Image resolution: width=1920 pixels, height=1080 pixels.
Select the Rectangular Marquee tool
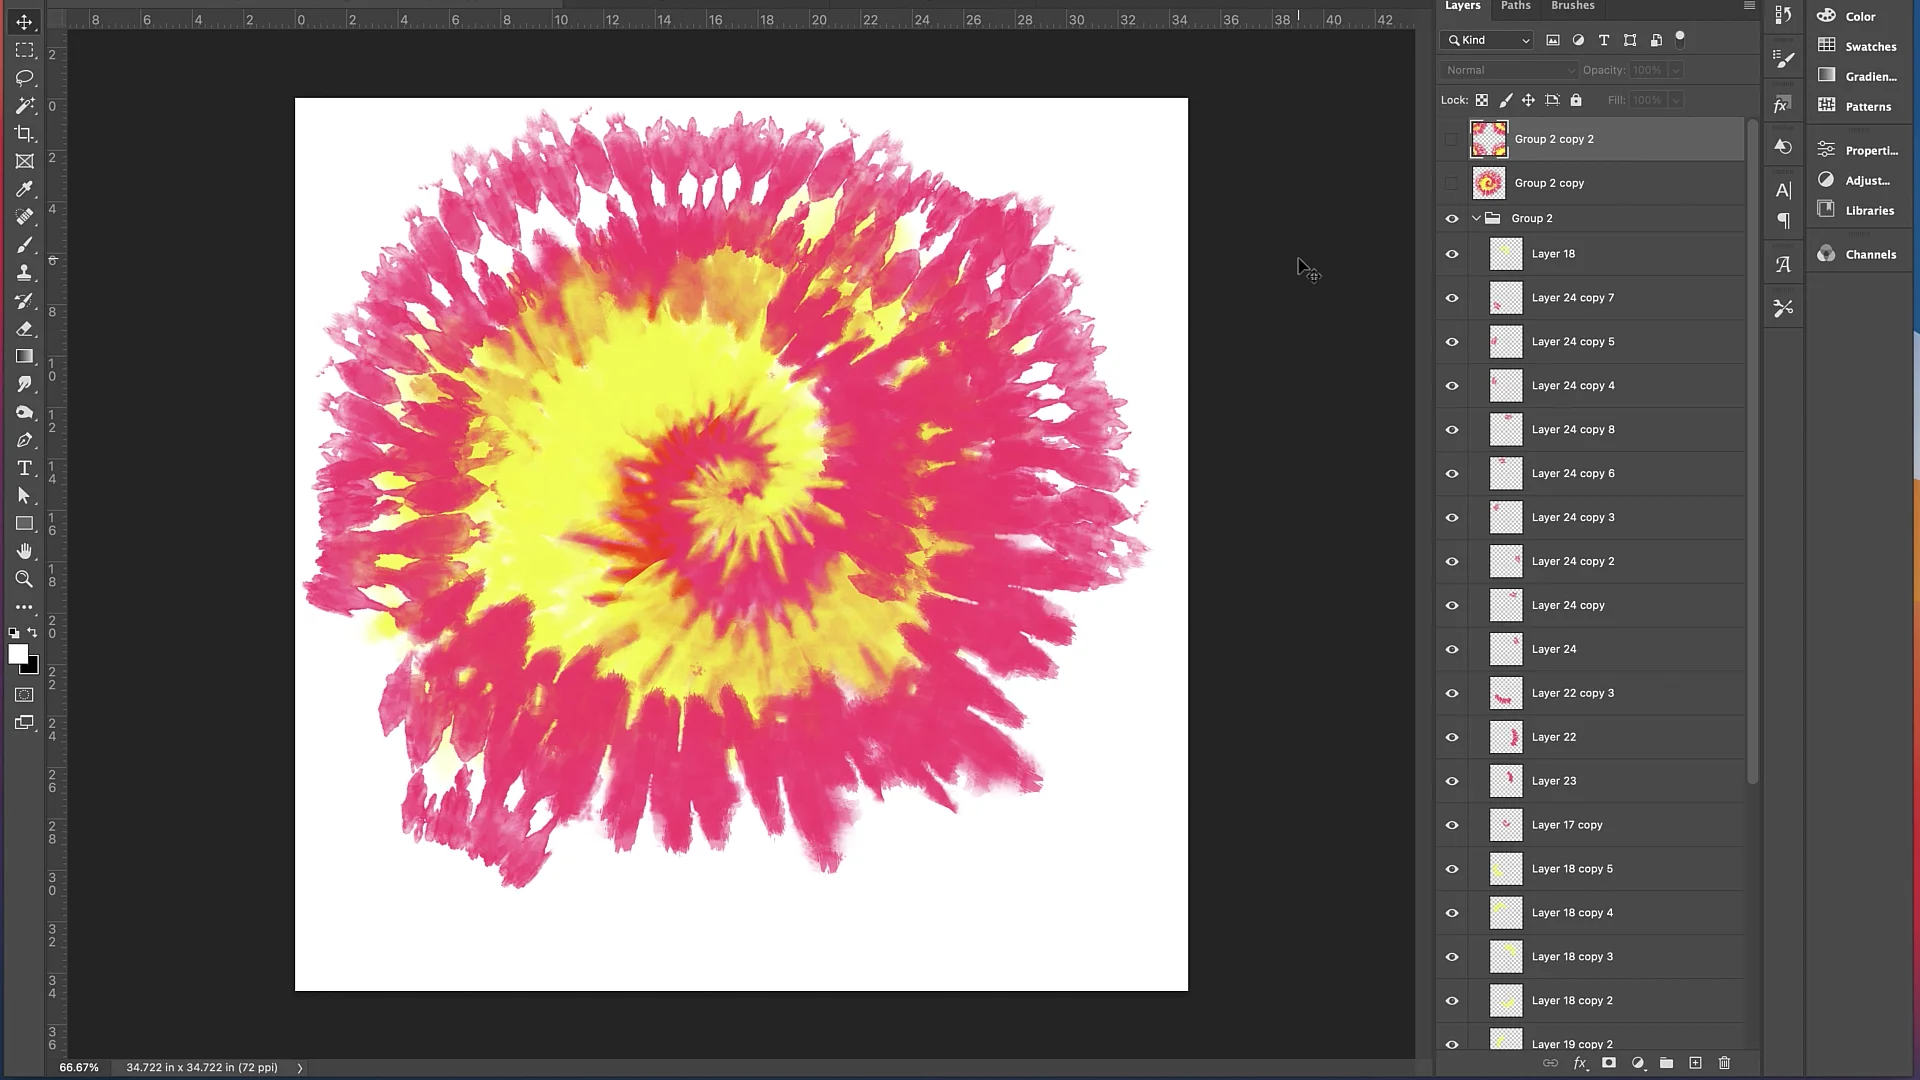24,50
